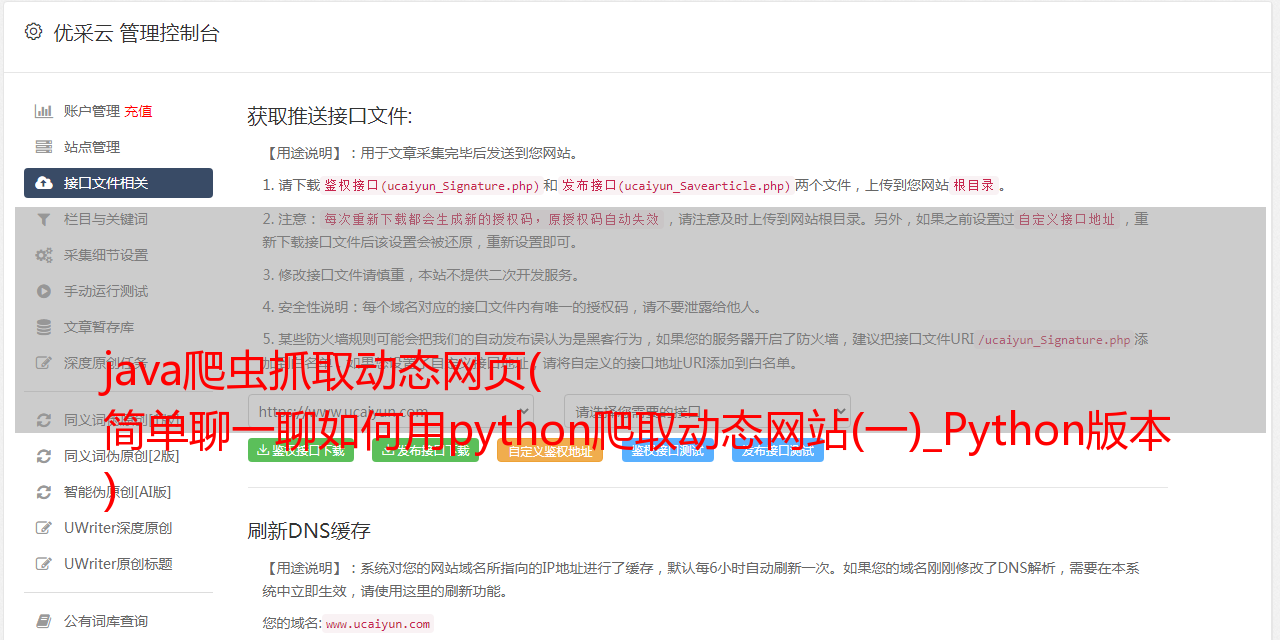This screenshot has height=640, width=1280.
Task: Click the refresh icon for 智能伪原创[AI版]
Action: 44,492
